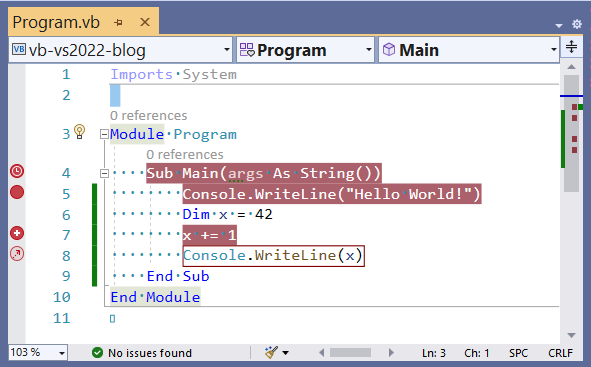
Task: Click the vertical scrollbar thumb
Action: click(571, 133)
